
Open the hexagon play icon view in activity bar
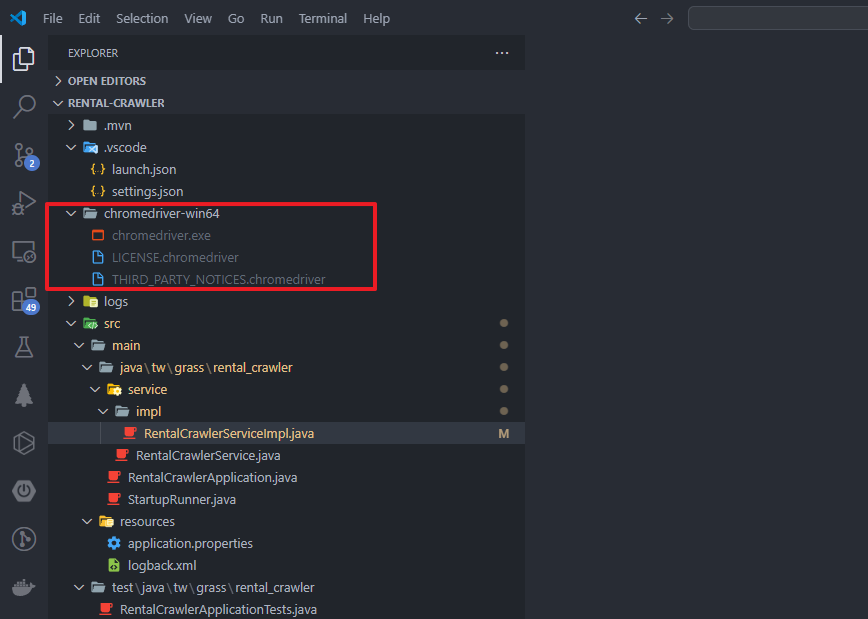point(24,443)
